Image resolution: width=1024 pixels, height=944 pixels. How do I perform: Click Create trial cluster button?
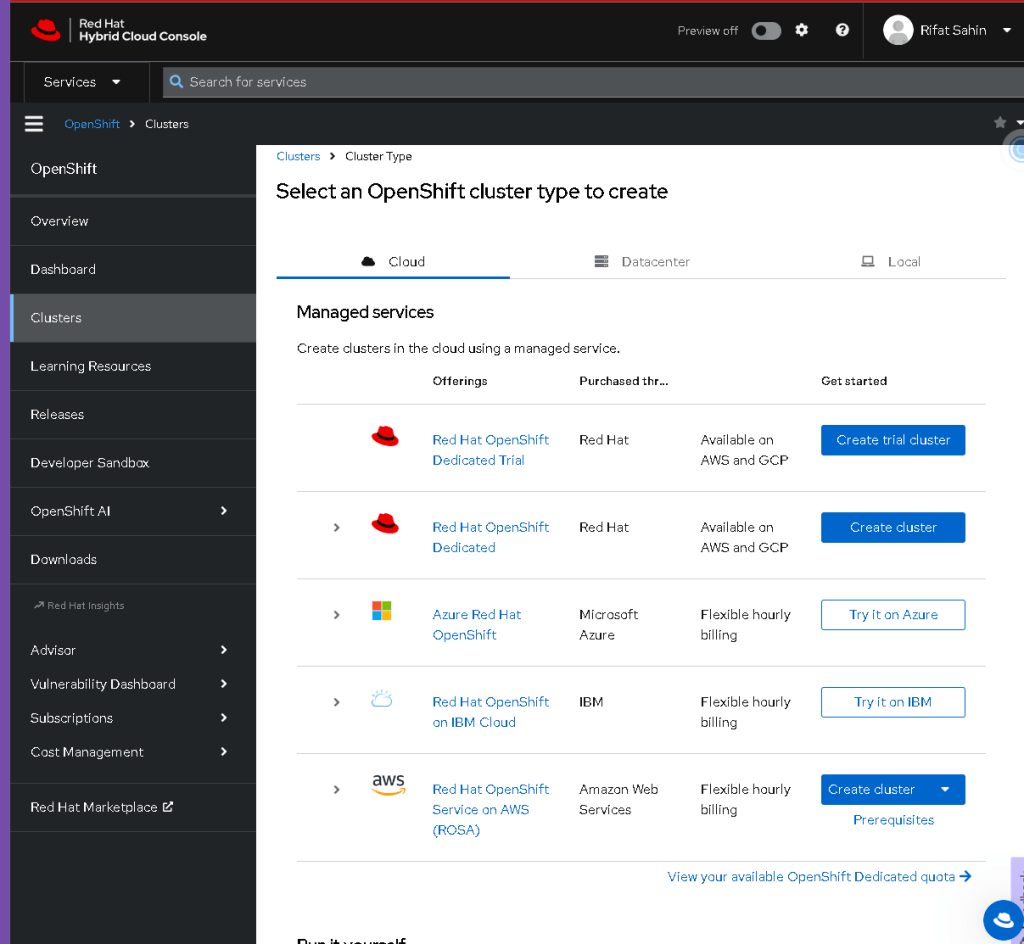893,440
